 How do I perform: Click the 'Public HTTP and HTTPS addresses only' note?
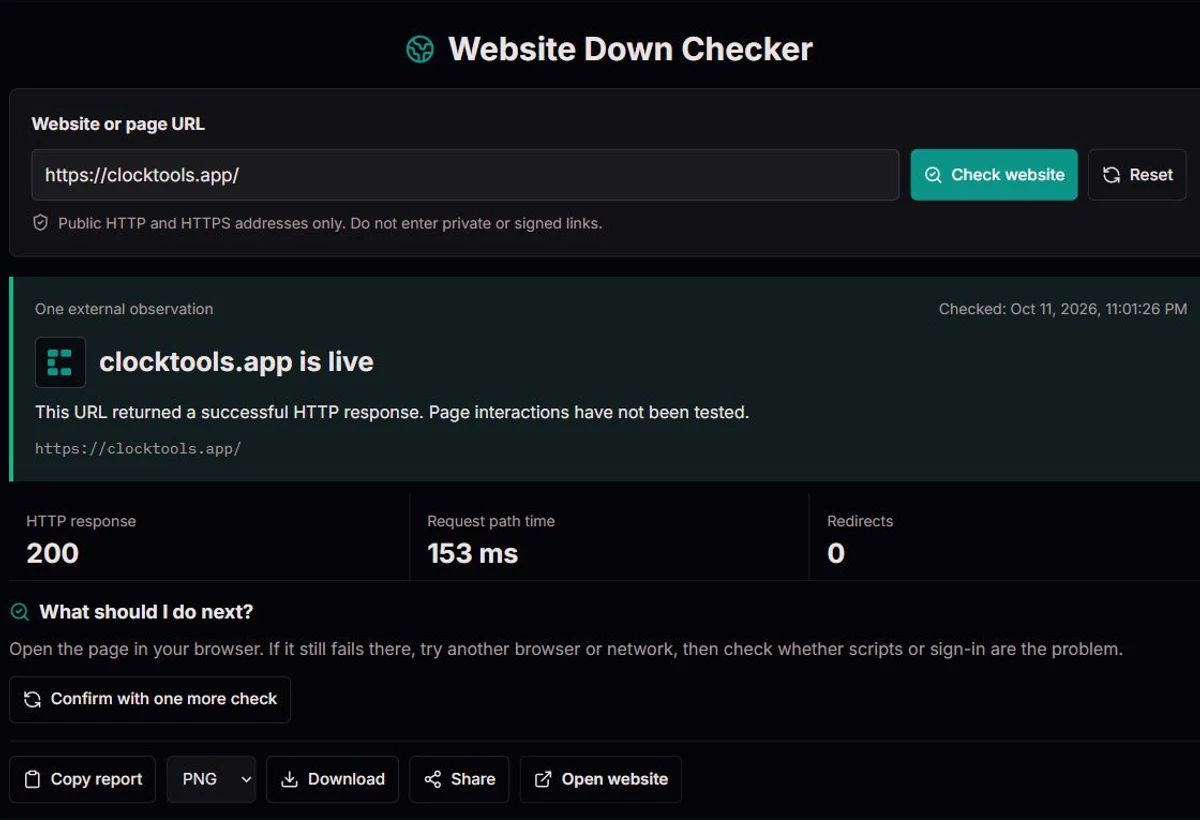tap(330, 223)
